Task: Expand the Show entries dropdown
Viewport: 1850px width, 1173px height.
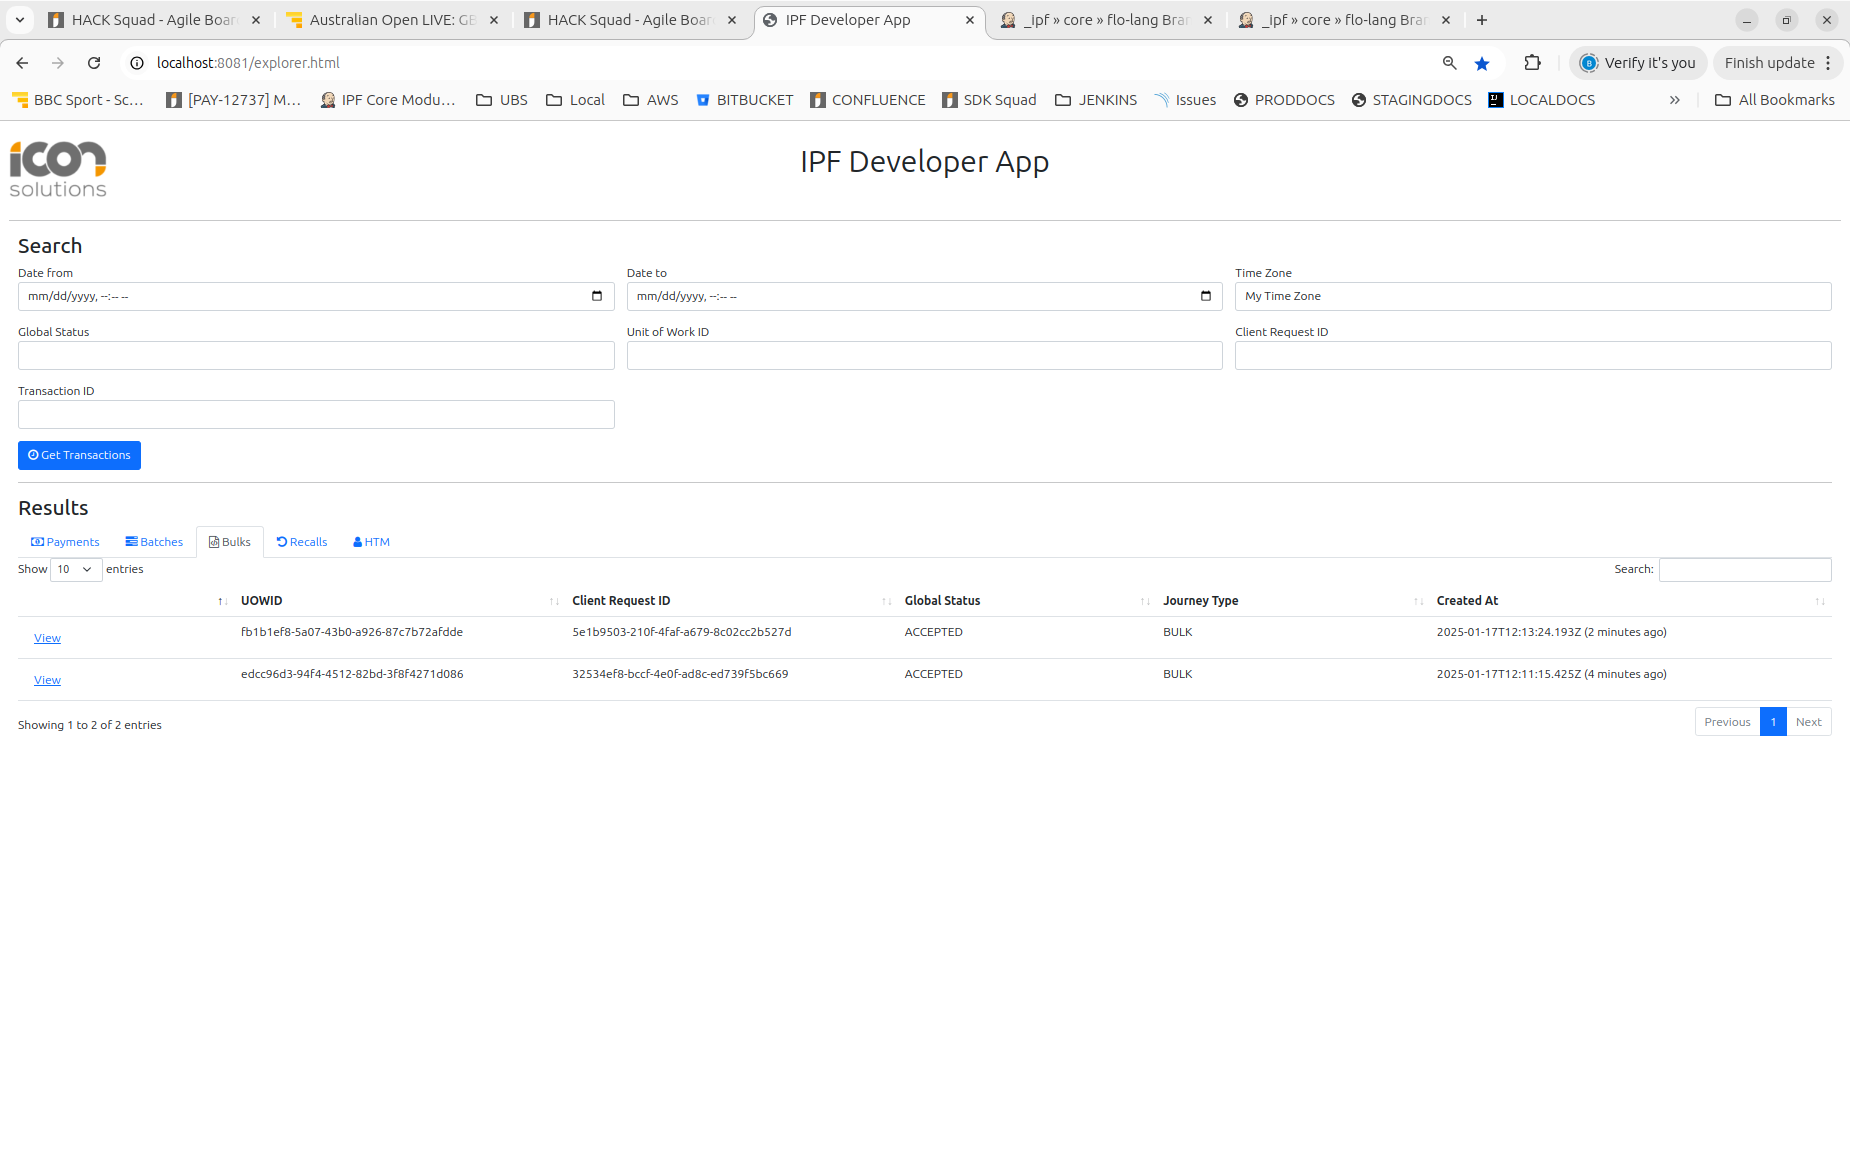Action: tap(76, 569)
